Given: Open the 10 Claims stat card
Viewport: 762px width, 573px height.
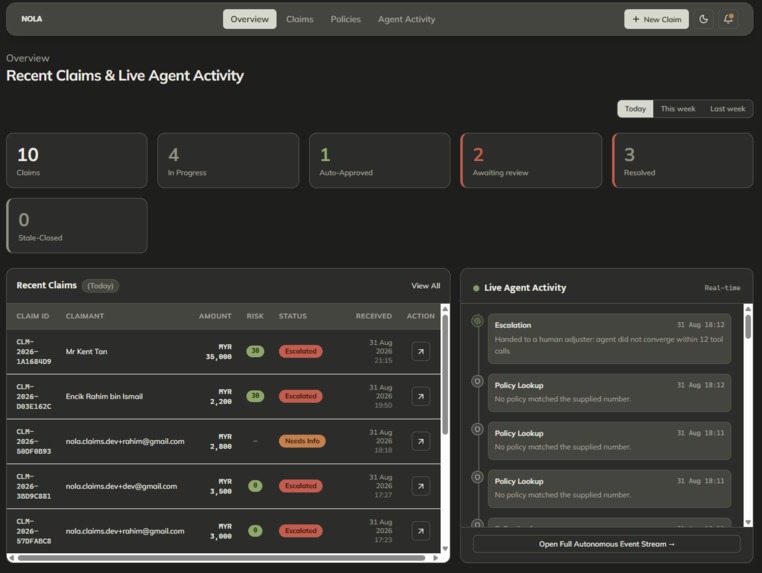Looking at the screenshot, I should pos(77,160).
